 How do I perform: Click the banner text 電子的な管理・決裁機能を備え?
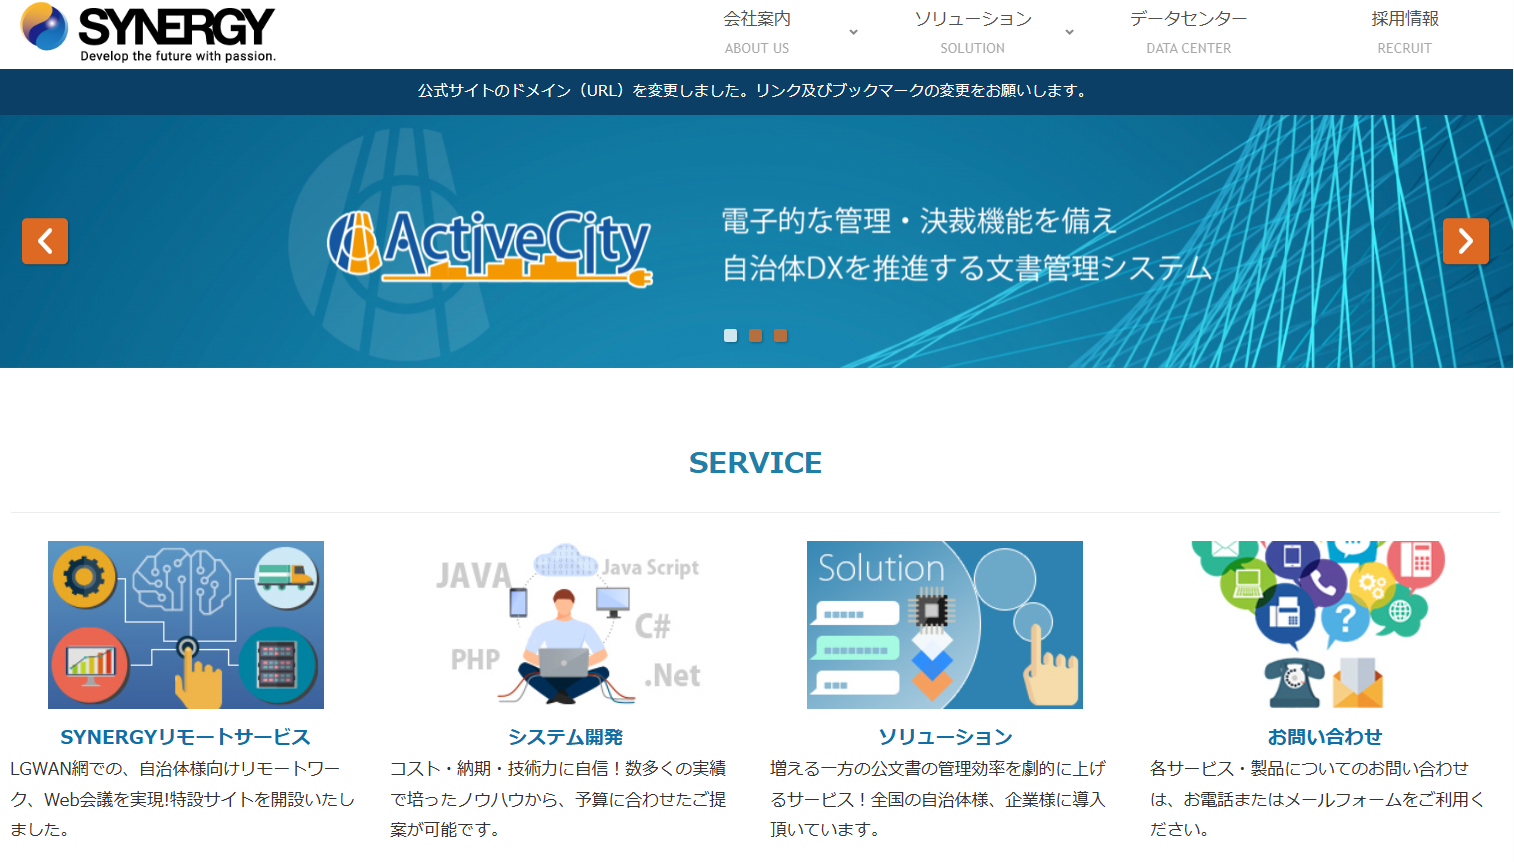(x=919, y=221)
